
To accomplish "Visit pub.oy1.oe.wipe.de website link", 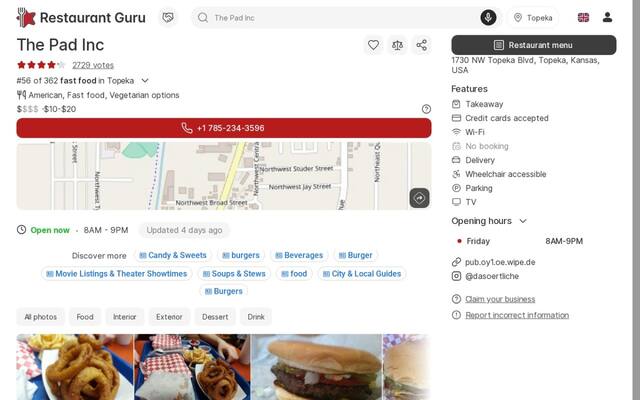I will pos(500,262).
